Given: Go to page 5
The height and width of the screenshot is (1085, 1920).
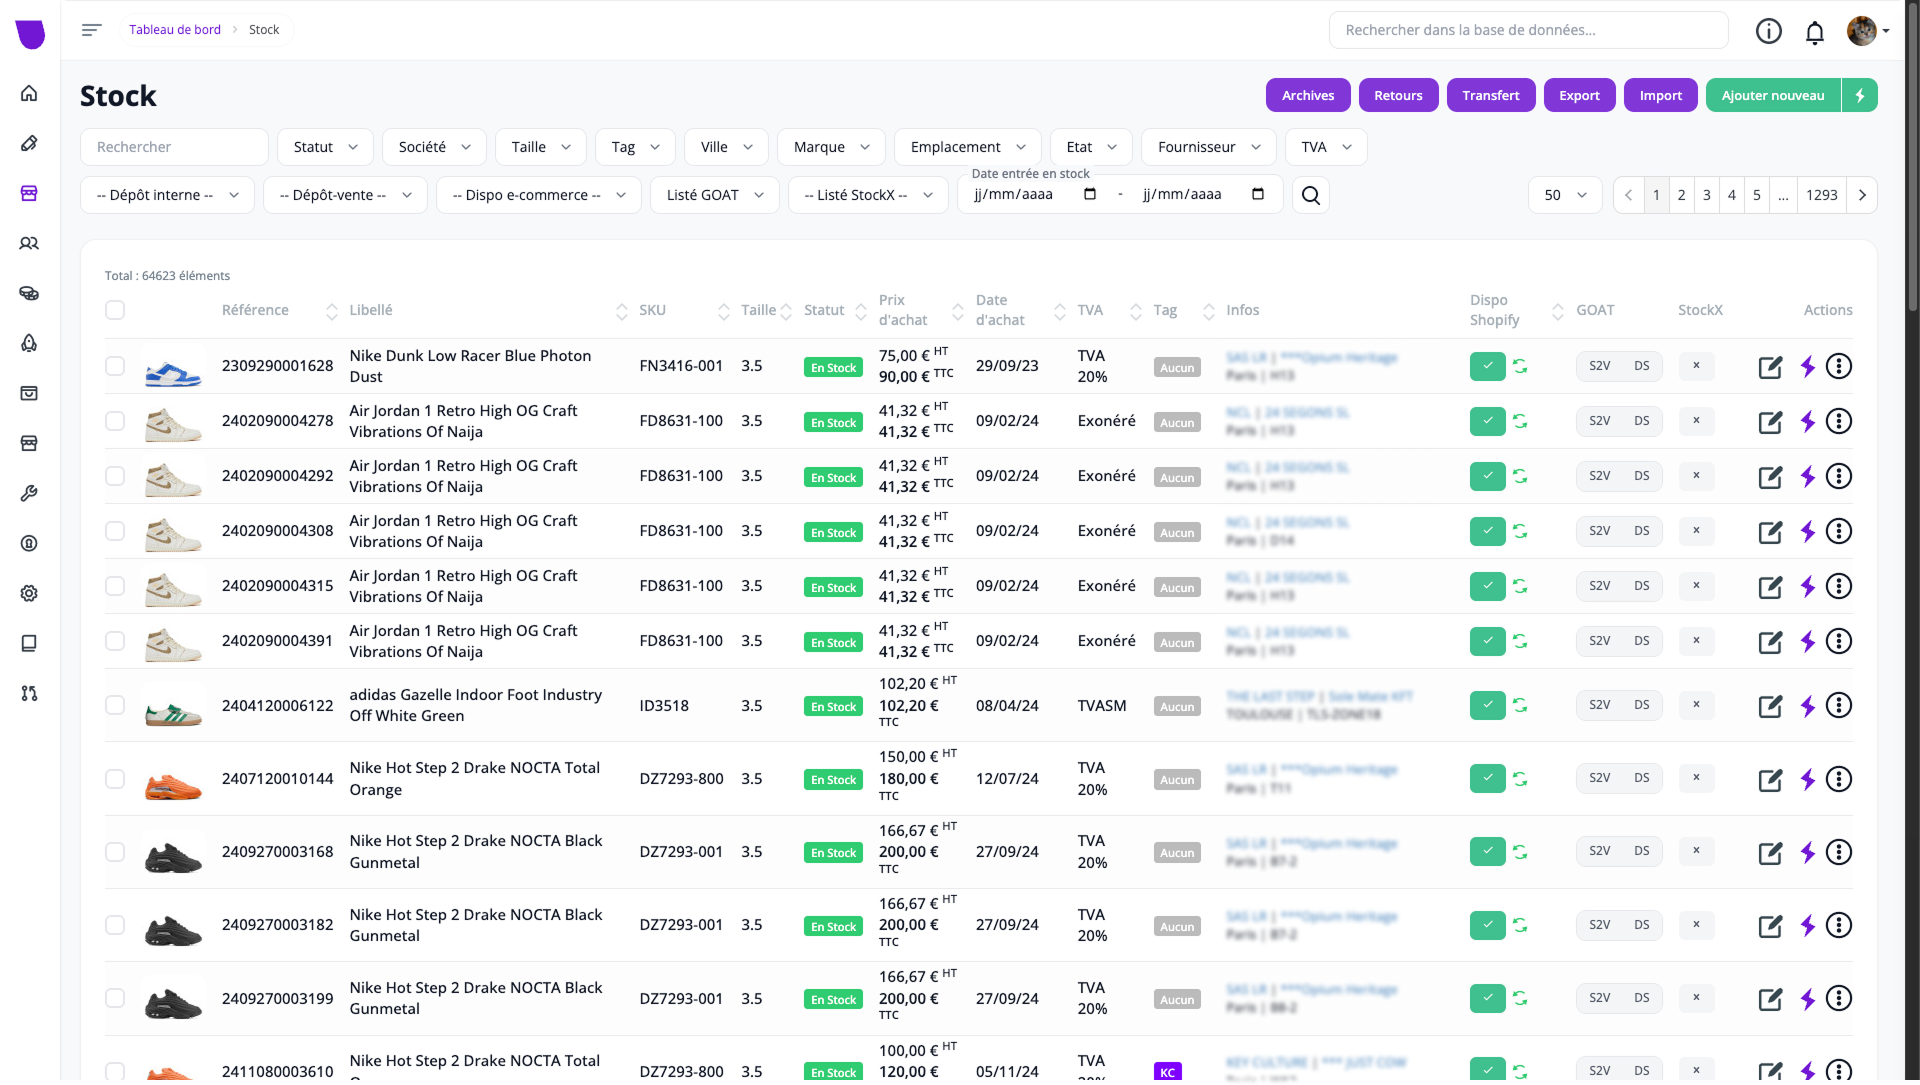Looking at the screenshot, I should click(1756, 195).
